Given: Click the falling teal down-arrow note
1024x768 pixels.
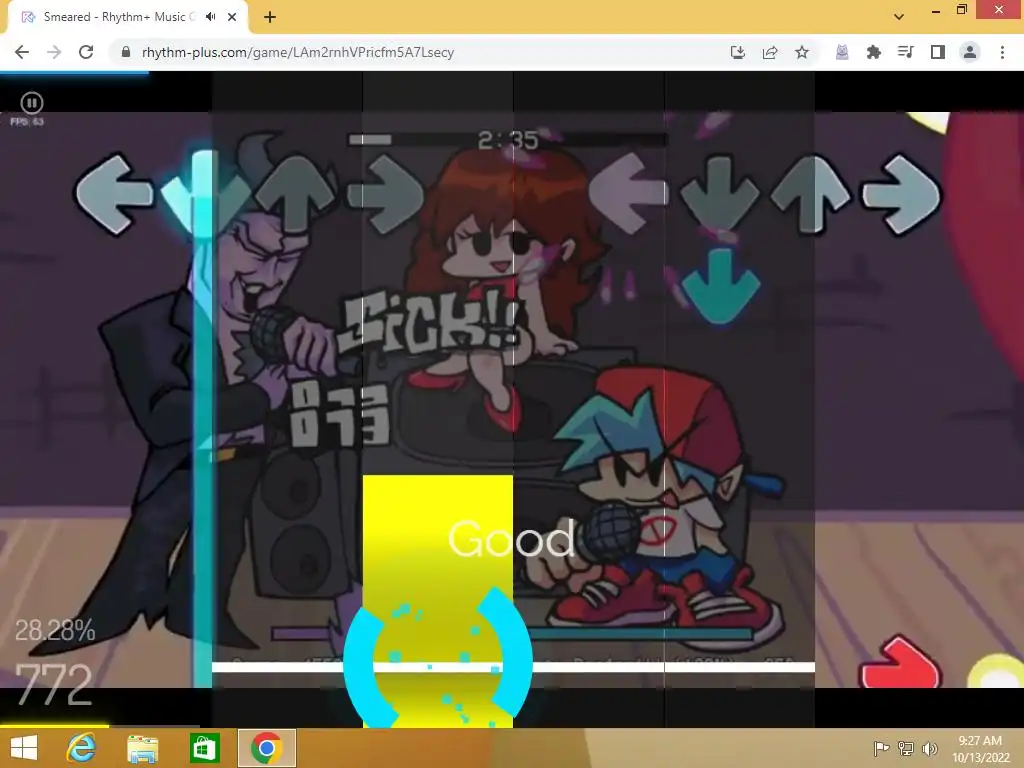Looking at the screenshot, I should (720, 286).
